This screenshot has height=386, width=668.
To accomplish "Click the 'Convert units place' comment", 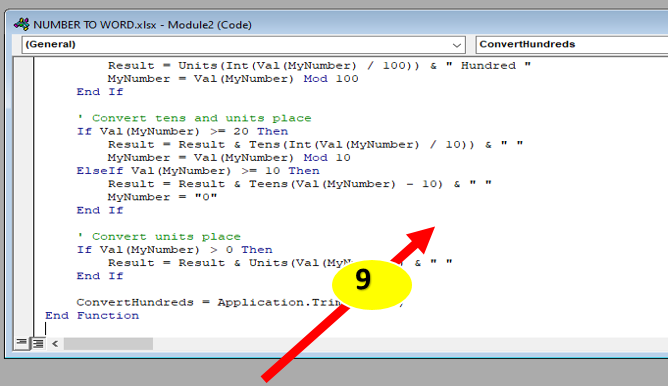I will (x=158, y=236).
